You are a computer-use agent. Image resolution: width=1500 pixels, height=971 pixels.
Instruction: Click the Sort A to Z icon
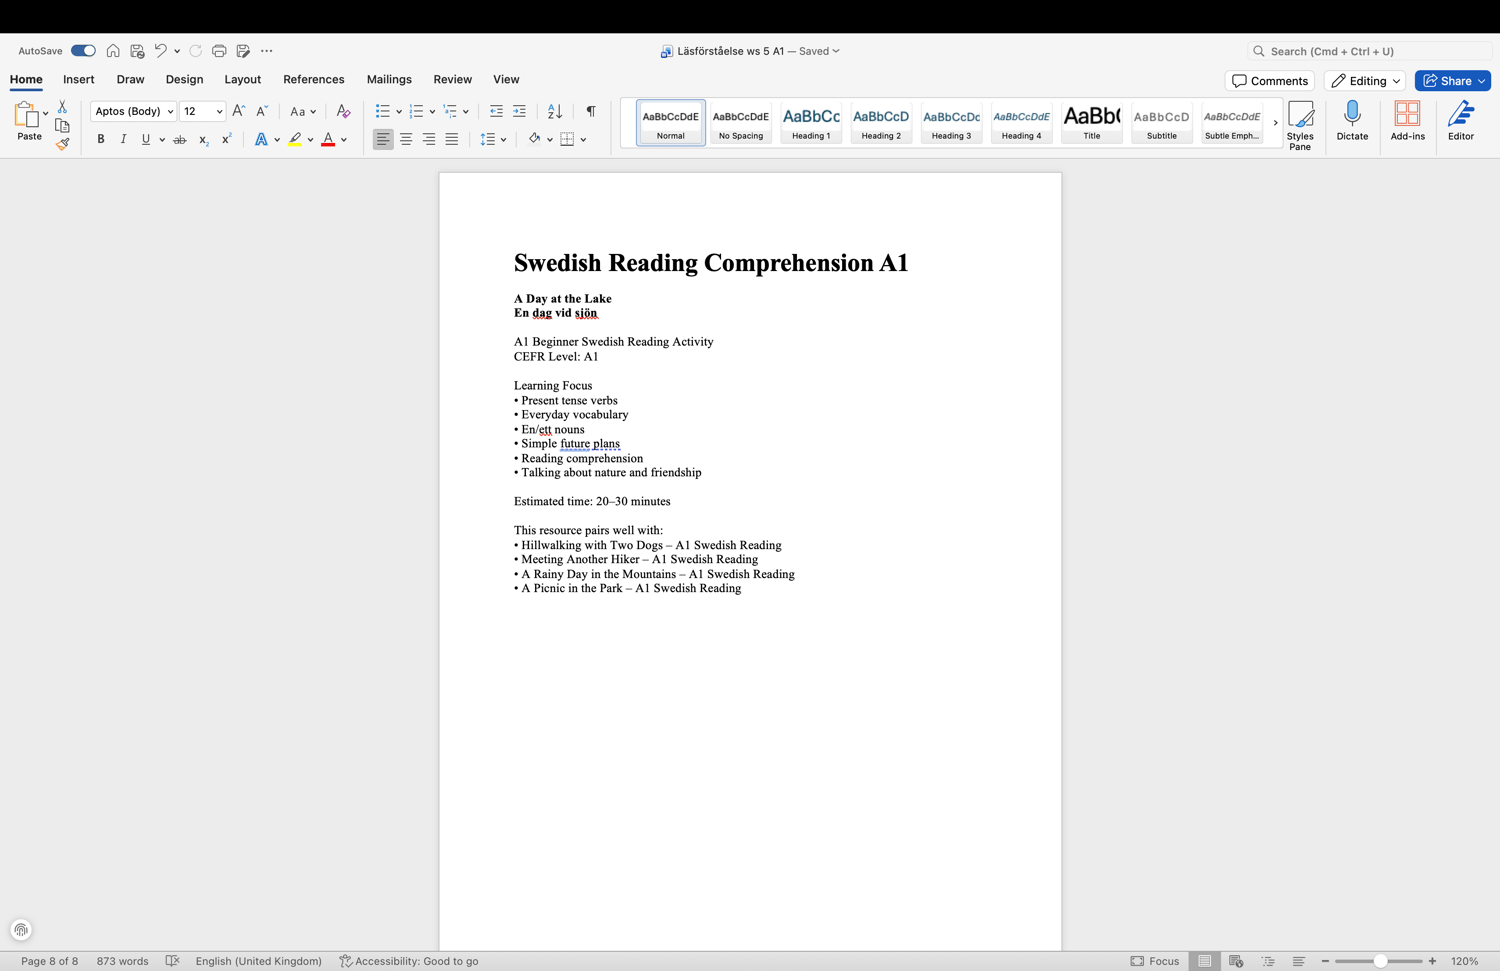[555, 111]
